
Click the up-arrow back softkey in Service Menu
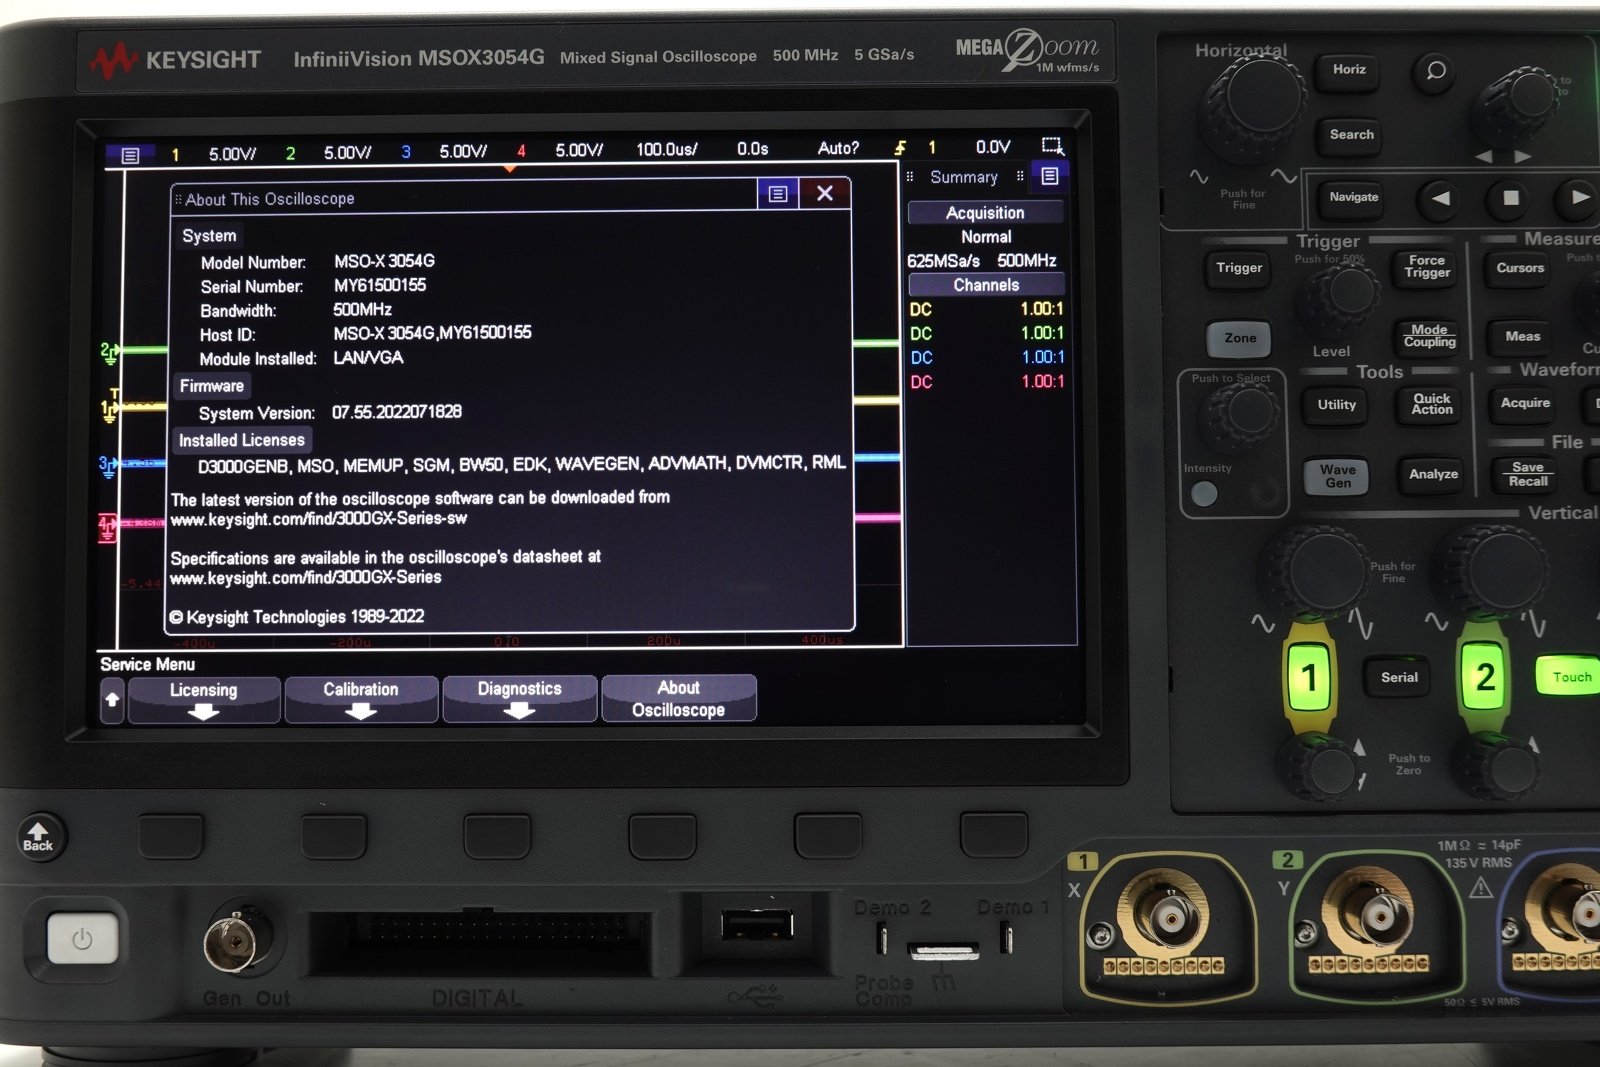[112, 700]
